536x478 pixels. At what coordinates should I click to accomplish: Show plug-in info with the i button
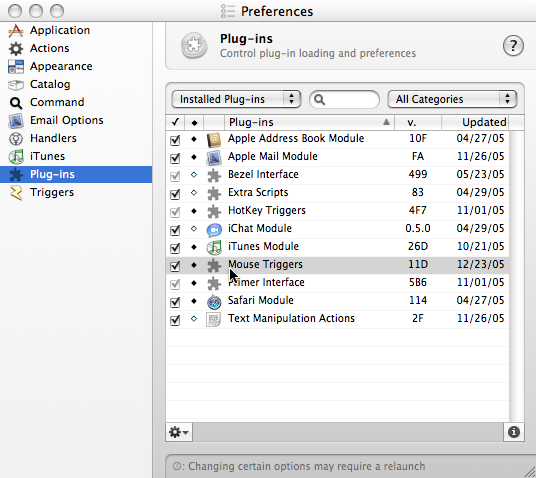tap(514, 432)
